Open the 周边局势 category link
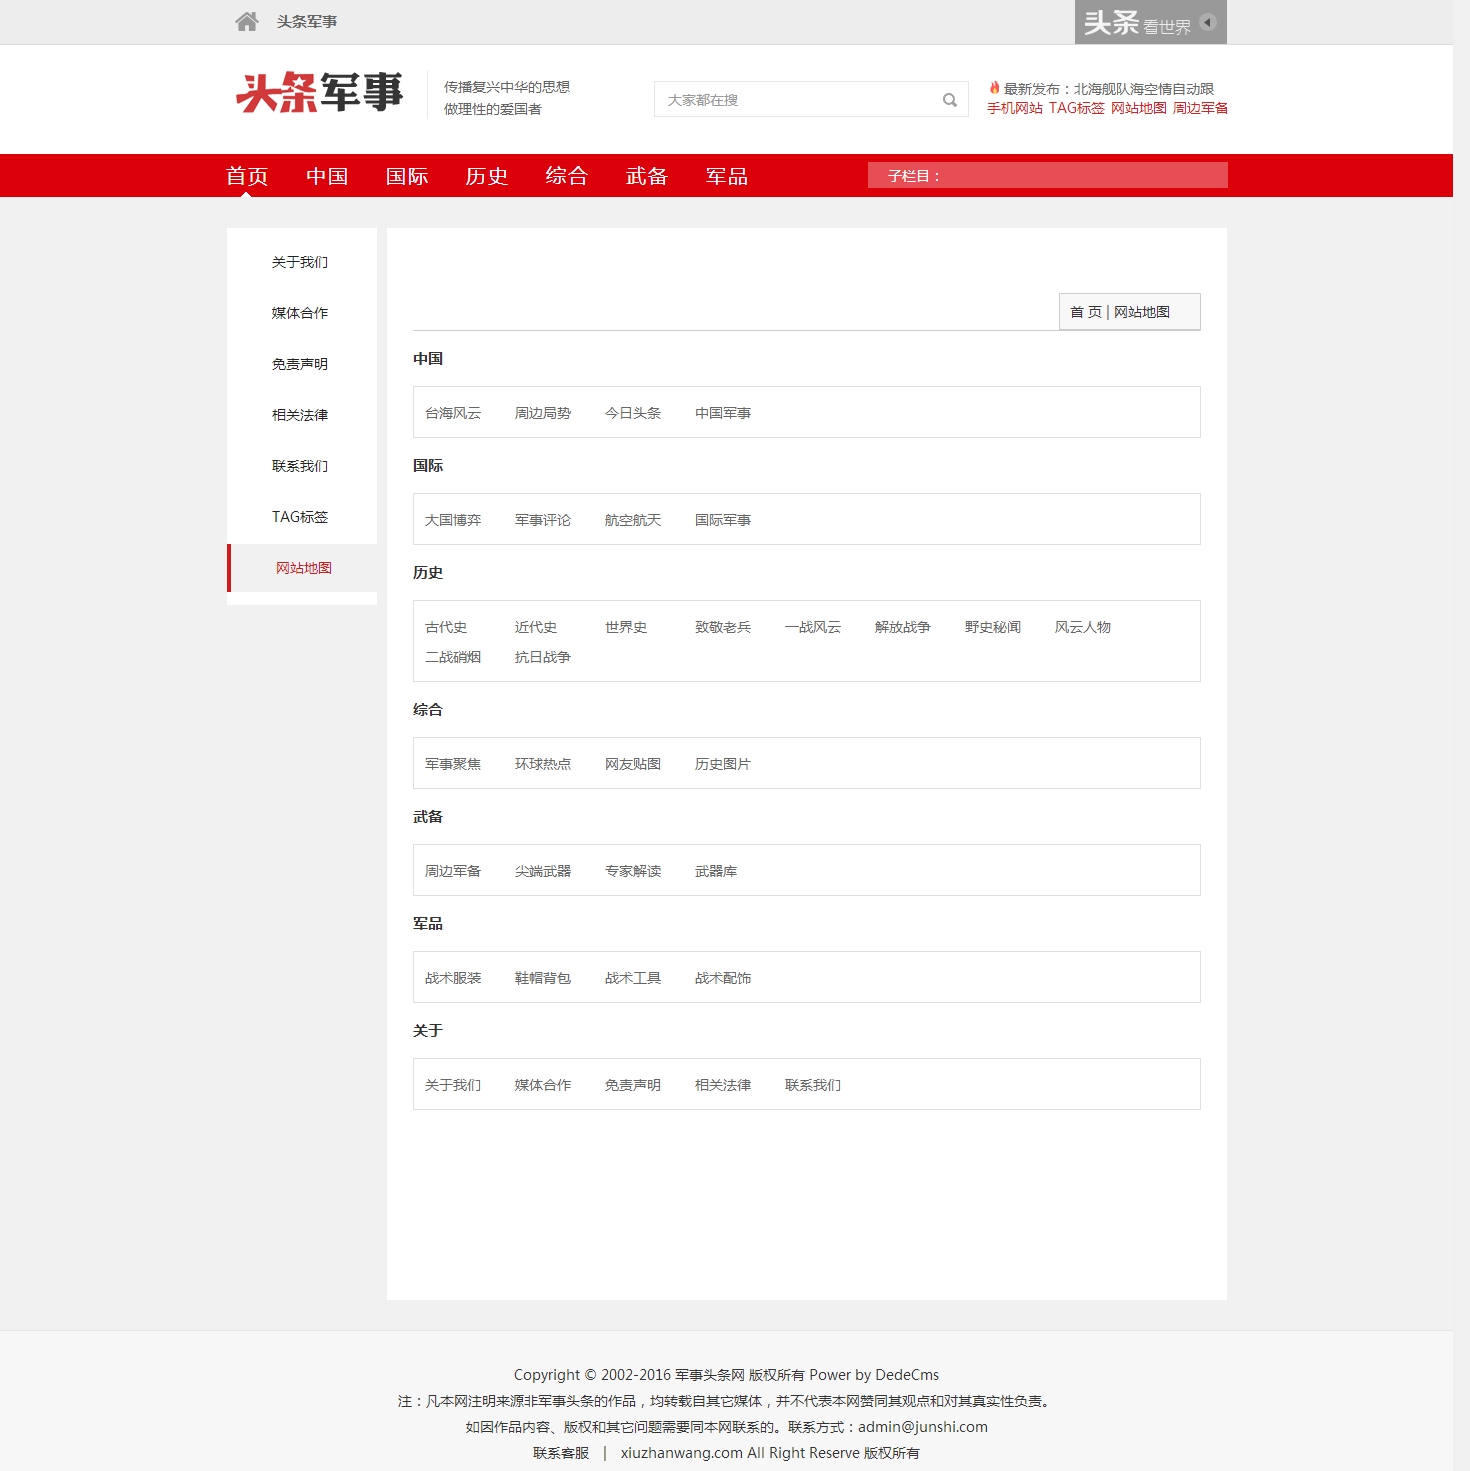Image resolution: width=1470 pixels, height=1471 pixels. (543, 413)
